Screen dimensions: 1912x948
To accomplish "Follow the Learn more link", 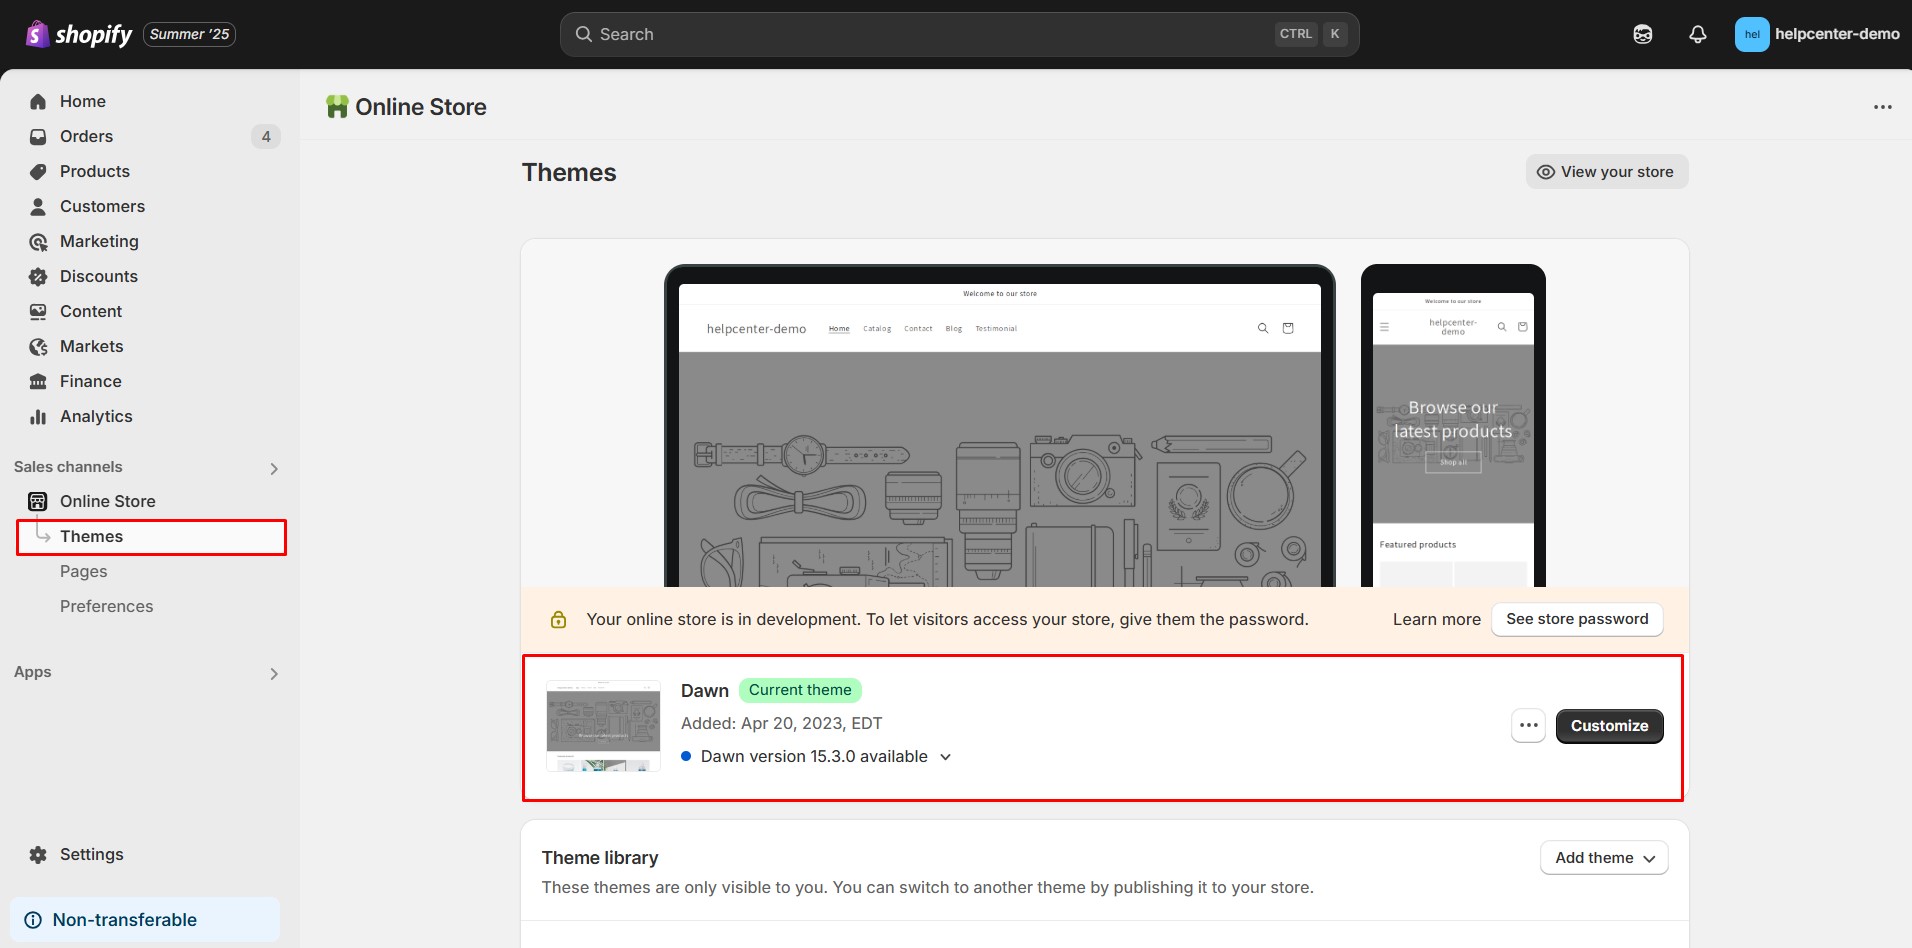I will point(1436,620).
